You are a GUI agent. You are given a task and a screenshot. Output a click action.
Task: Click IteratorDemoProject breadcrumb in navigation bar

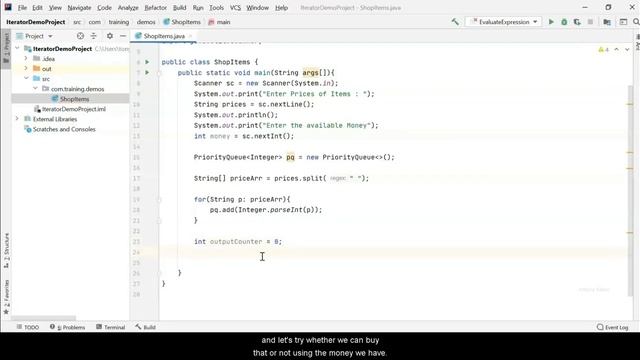tap(36, 22)
